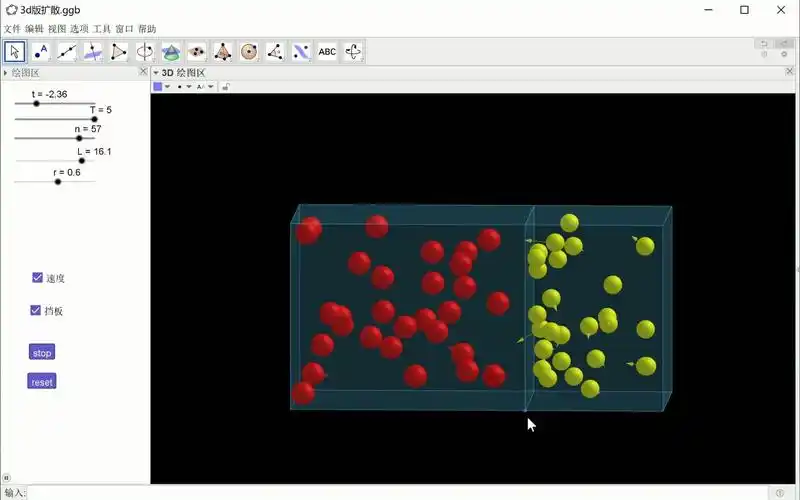Select the Move arrow tool
800x500 pixels.
click(14, 52)
